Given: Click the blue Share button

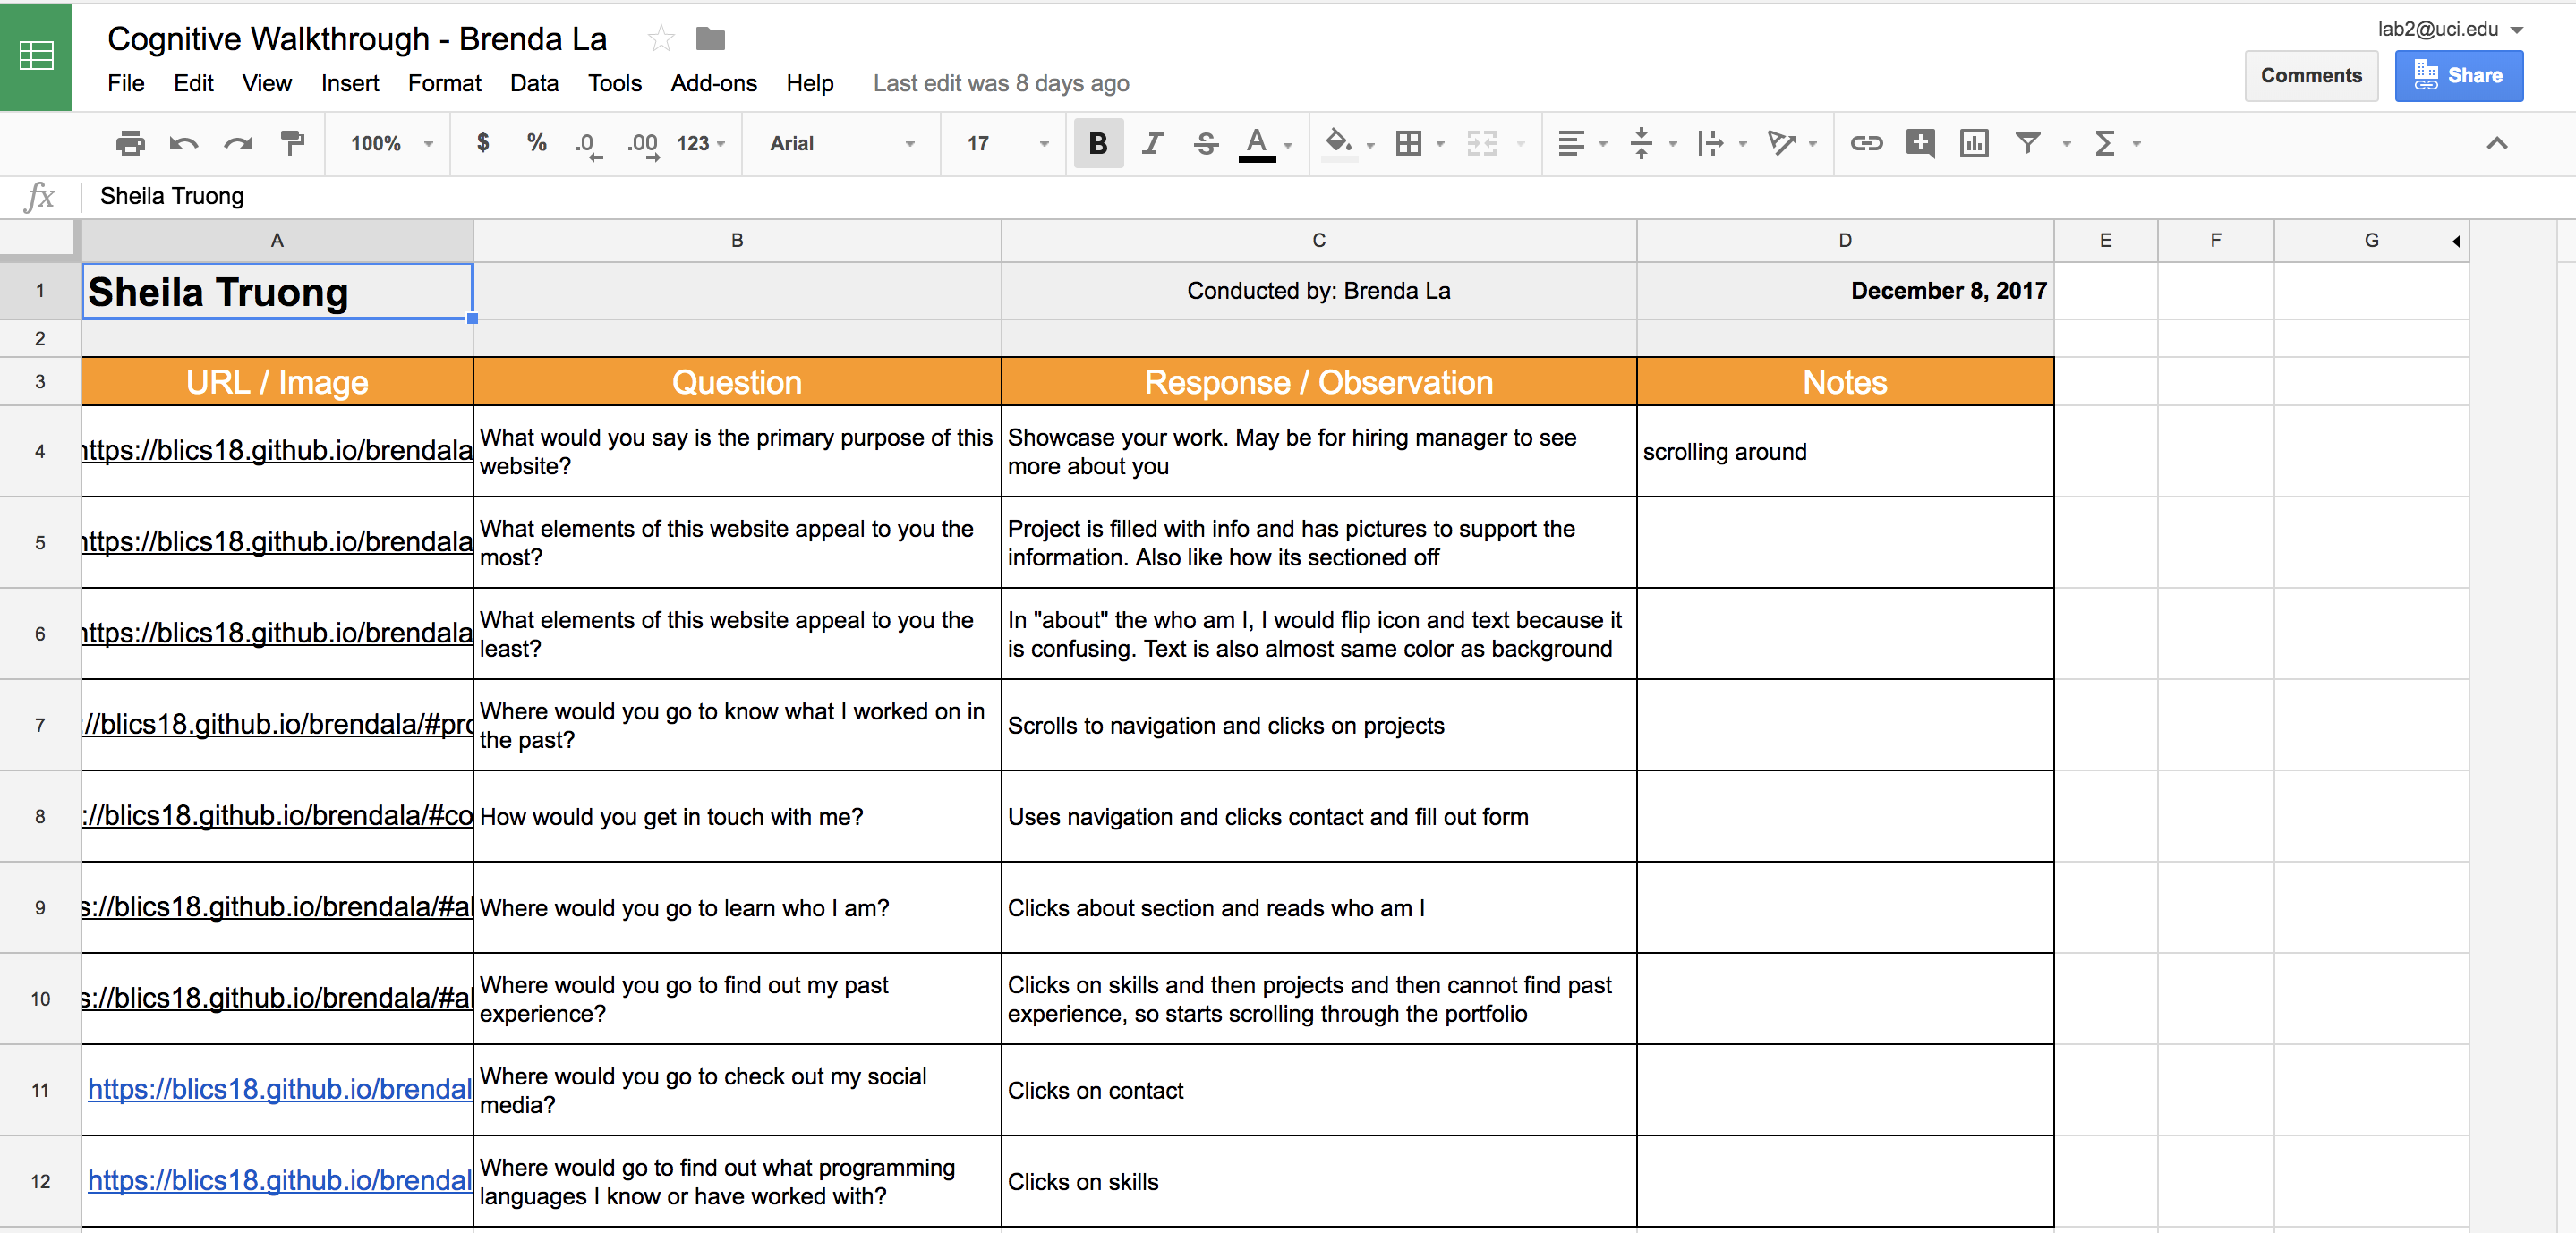Looking at the screenshot, I should click(2458, 76).
